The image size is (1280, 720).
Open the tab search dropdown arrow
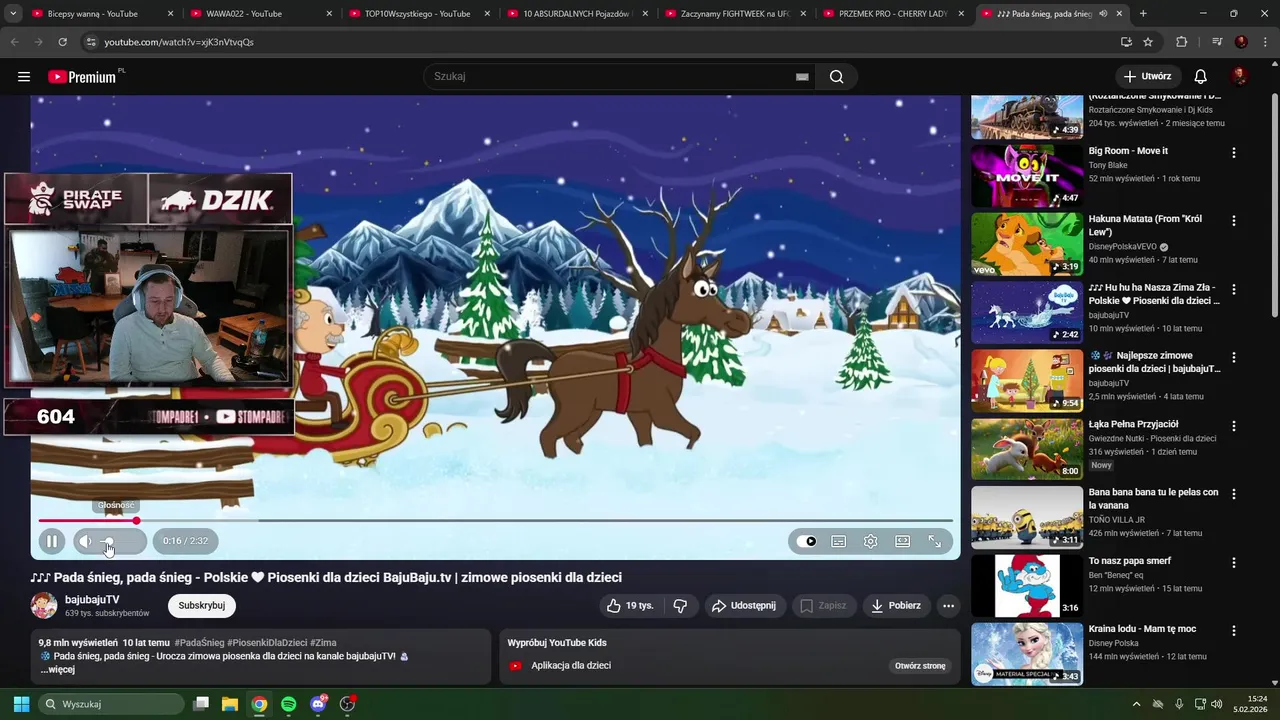click(x=13, y=14)
